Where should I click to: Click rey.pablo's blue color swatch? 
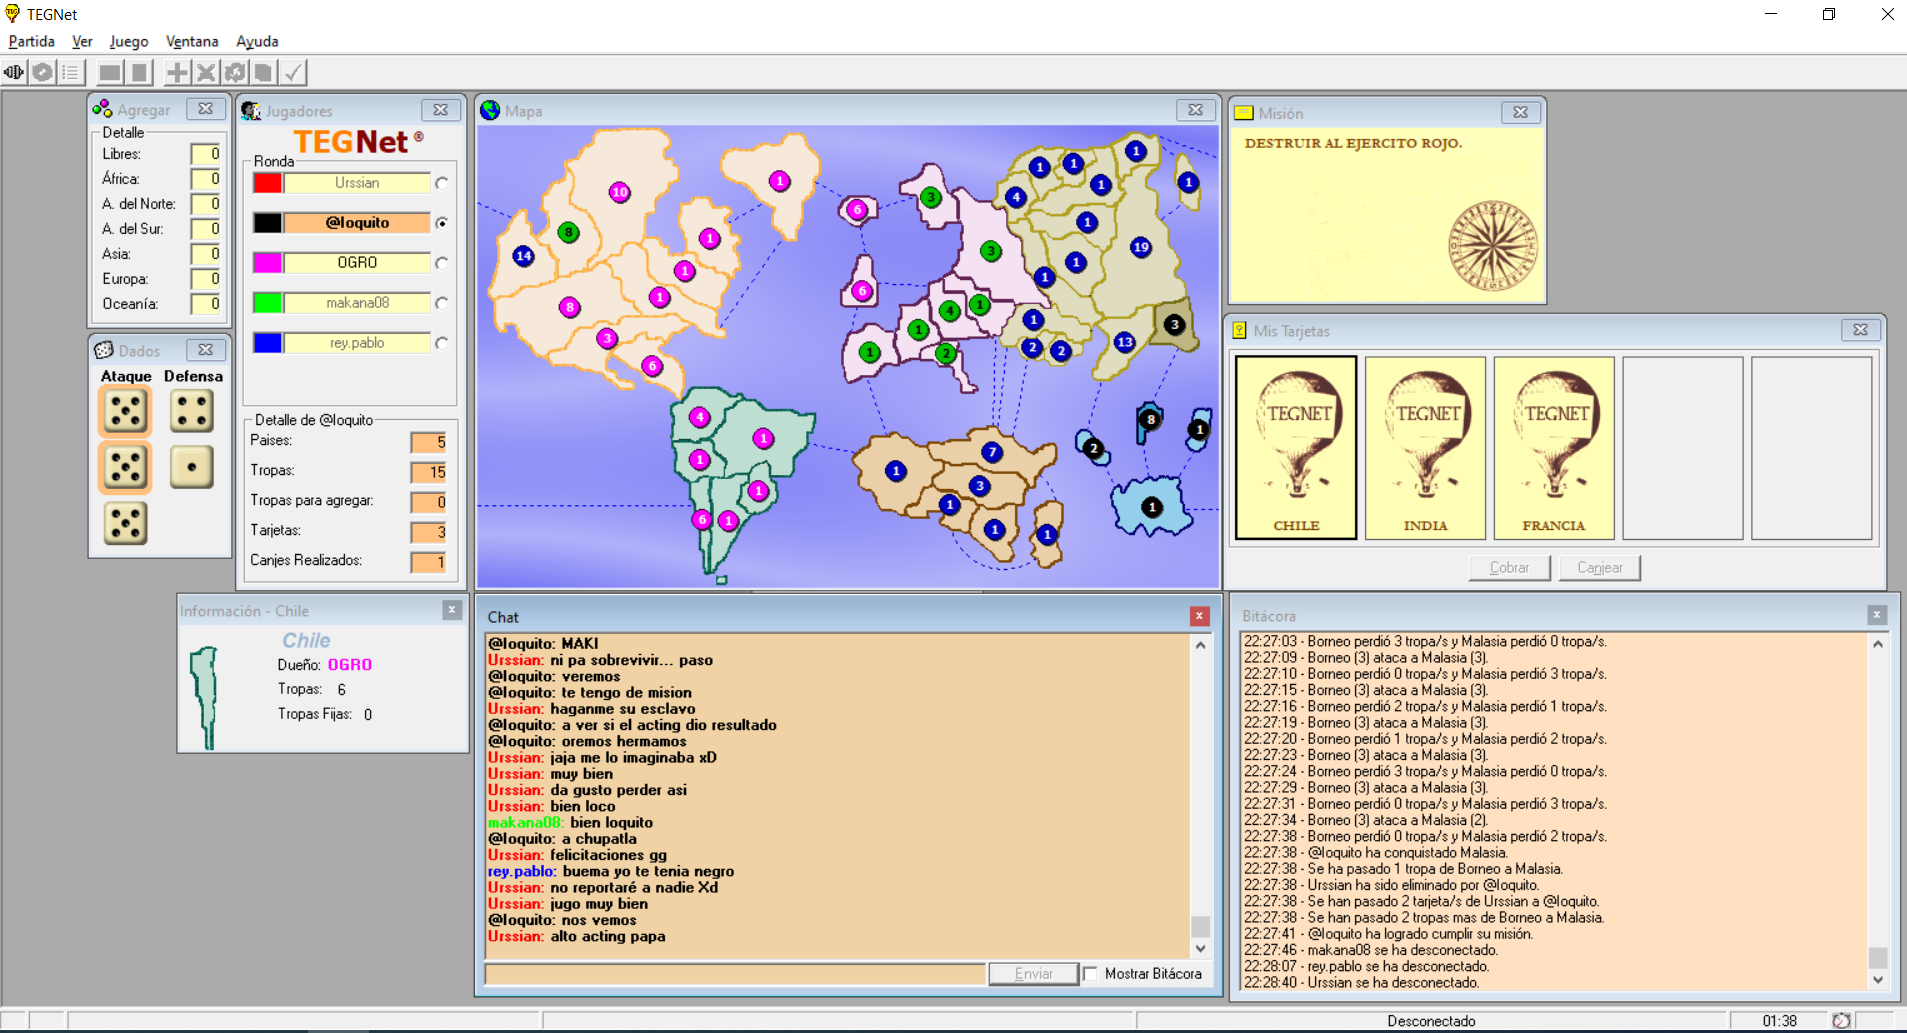pyautogui.click(x=267, y=343)
